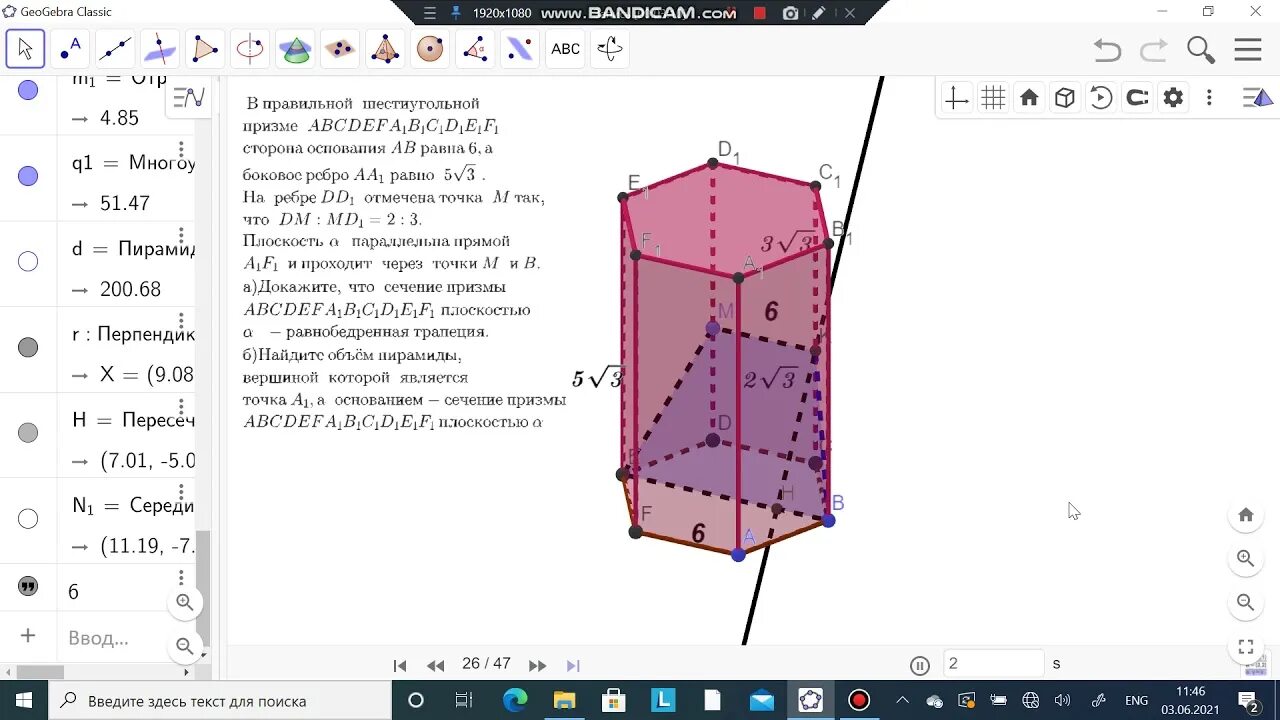Open the main hamburger menu
The height and width of the screenshot is (720, 1280).
(1248, 49)
